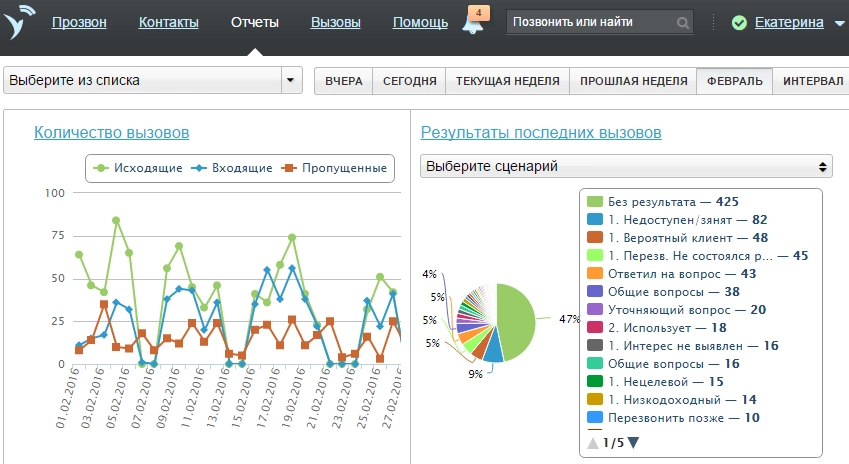Toggle the Пропущенные series in chart legend
This screenshot has width=849, height=464.
335,168
